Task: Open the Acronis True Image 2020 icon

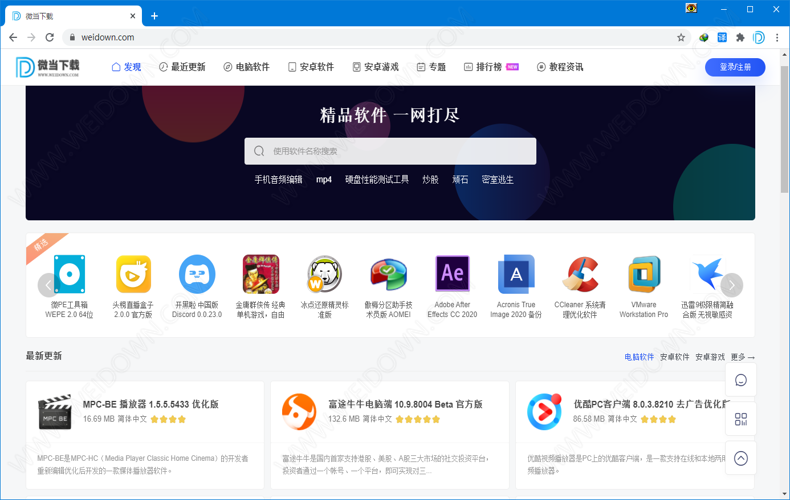Action: 516,274
